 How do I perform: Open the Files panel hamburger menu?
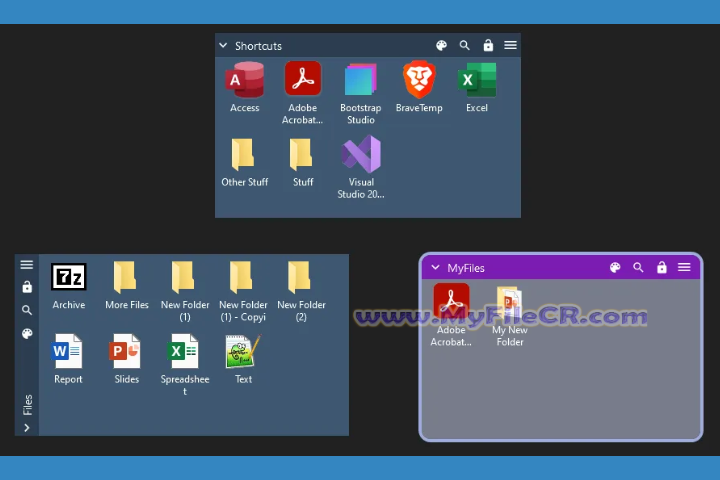click(27, 265)
